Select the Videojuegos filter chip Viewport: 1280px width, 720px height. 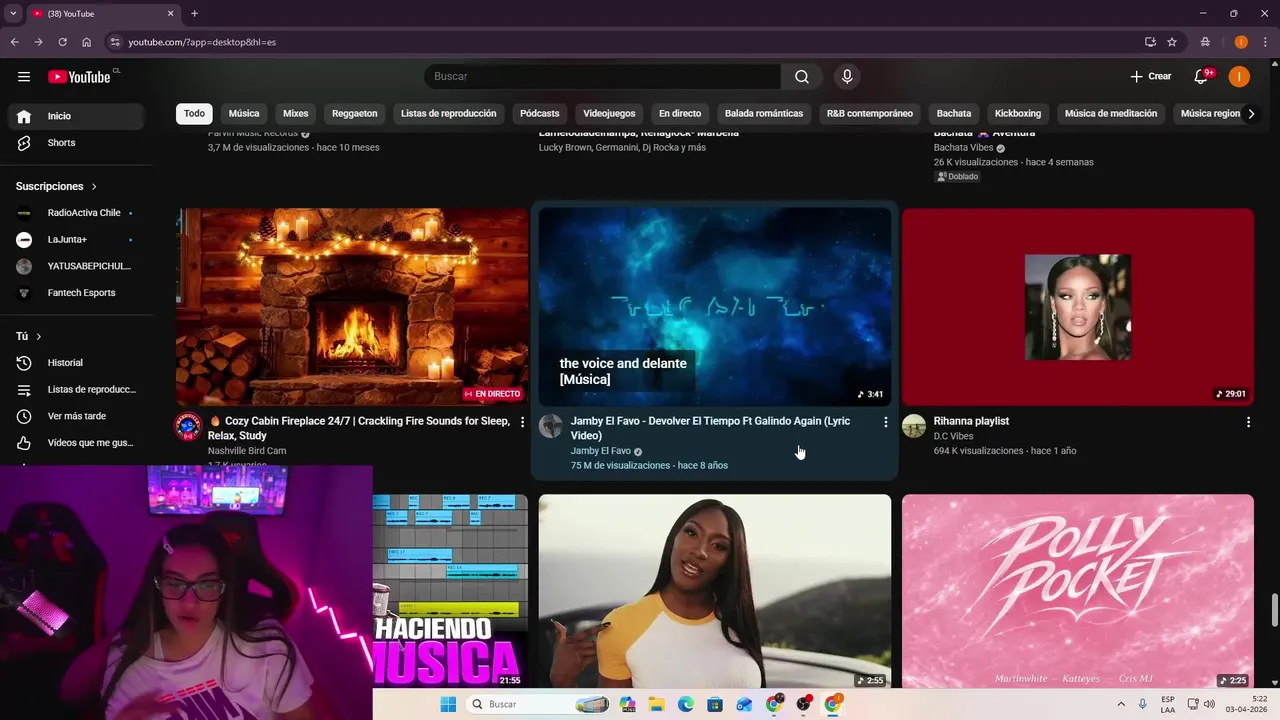pos(609,114)
